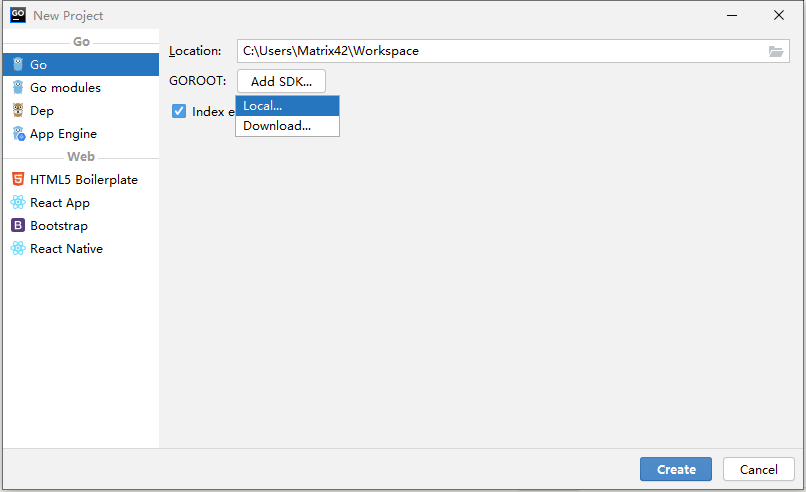
Task: Click the GoLand logo in title bar
Action: point(18,15)
